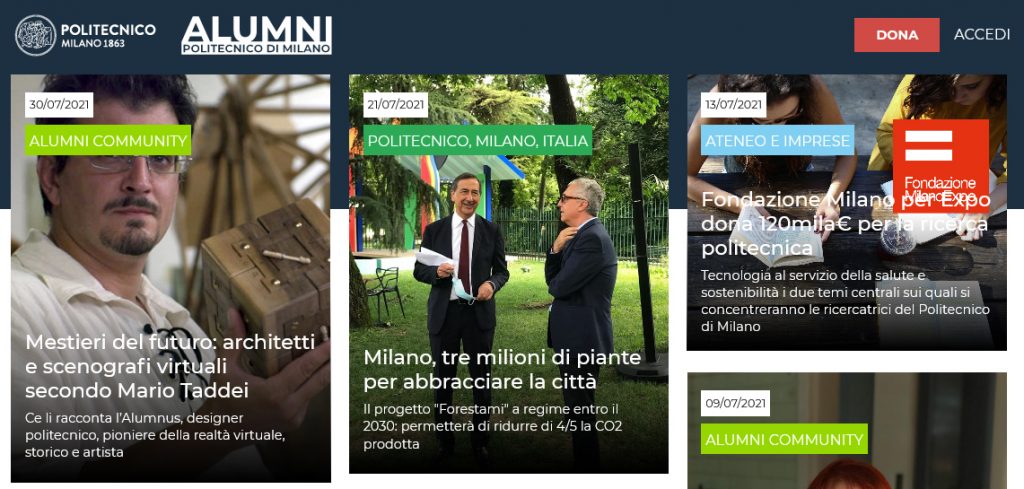Open article headline about Mario Taddei
The height and width of the screenshot is (489, 1024).
170,366
